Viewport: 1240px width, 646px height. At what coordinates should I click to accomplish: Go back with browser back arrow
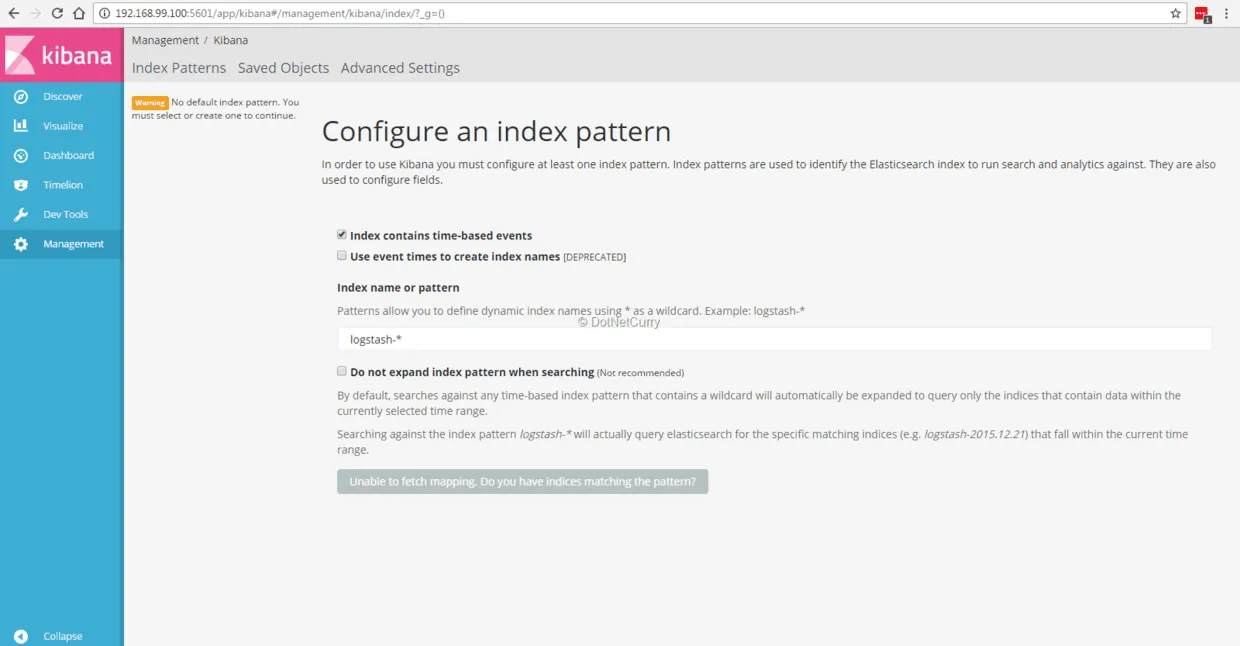[x=14, y=13]
